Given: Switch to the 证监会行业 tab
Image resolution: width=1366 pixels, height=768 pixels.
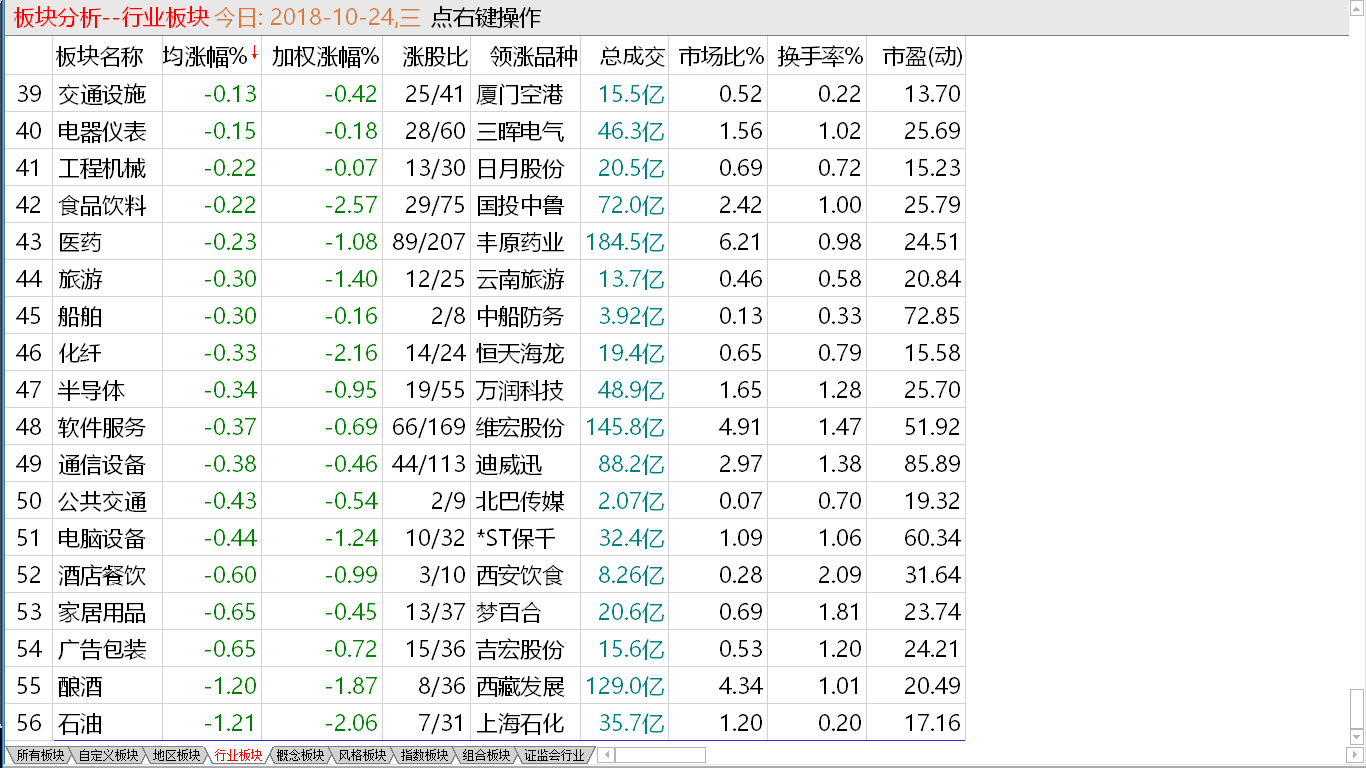Looking at the screenshot, I should pos(554,755).
